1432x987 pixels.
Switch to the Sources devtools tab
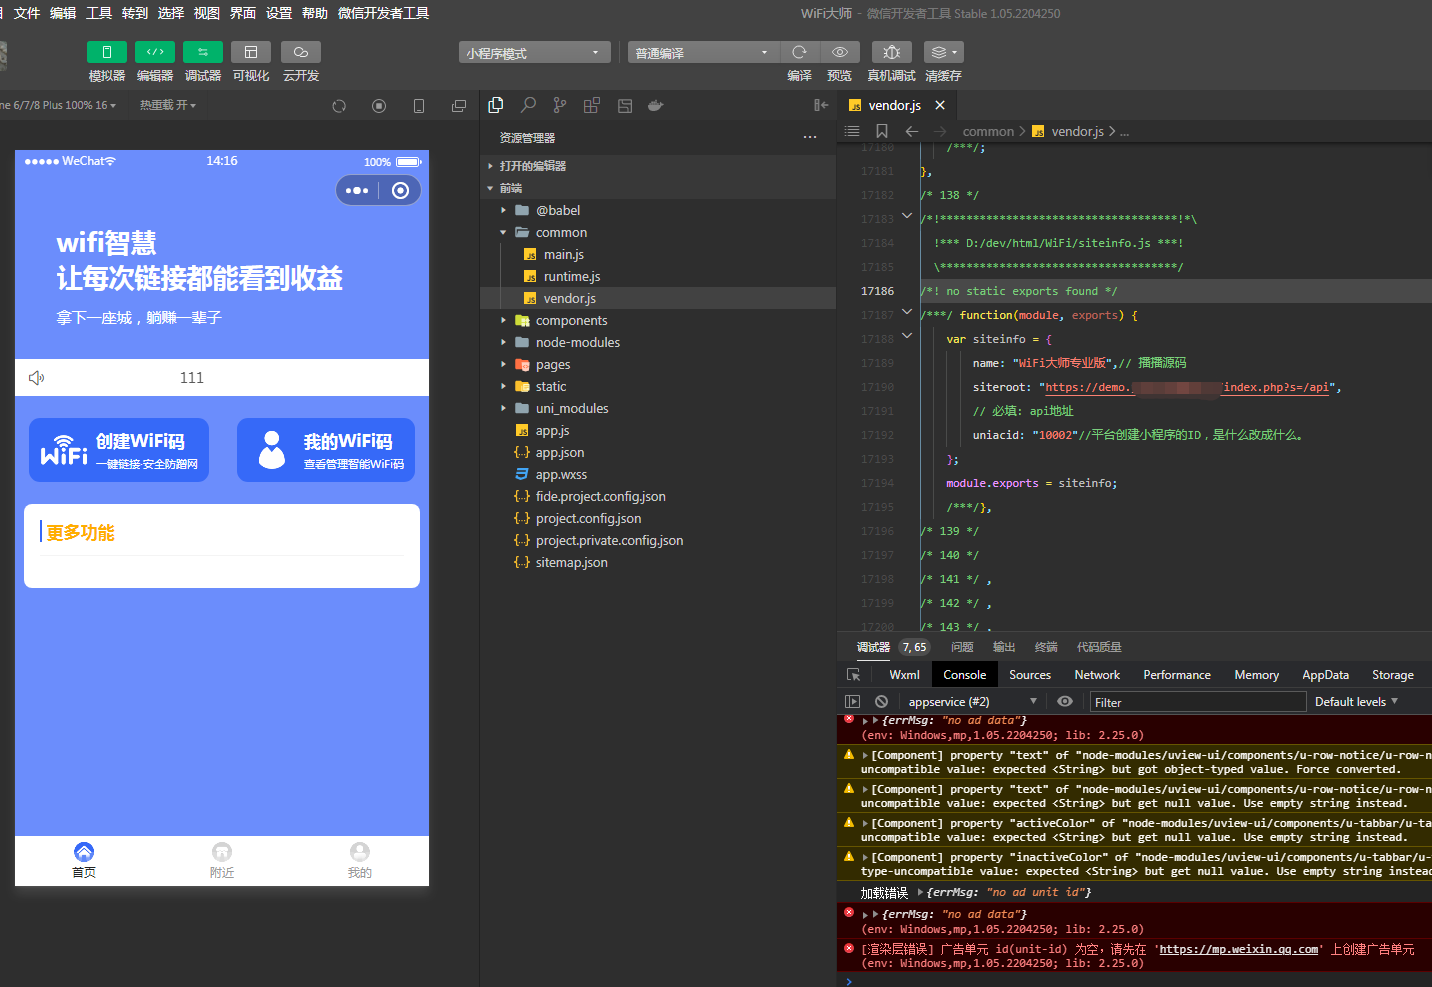pos(1030,675)
